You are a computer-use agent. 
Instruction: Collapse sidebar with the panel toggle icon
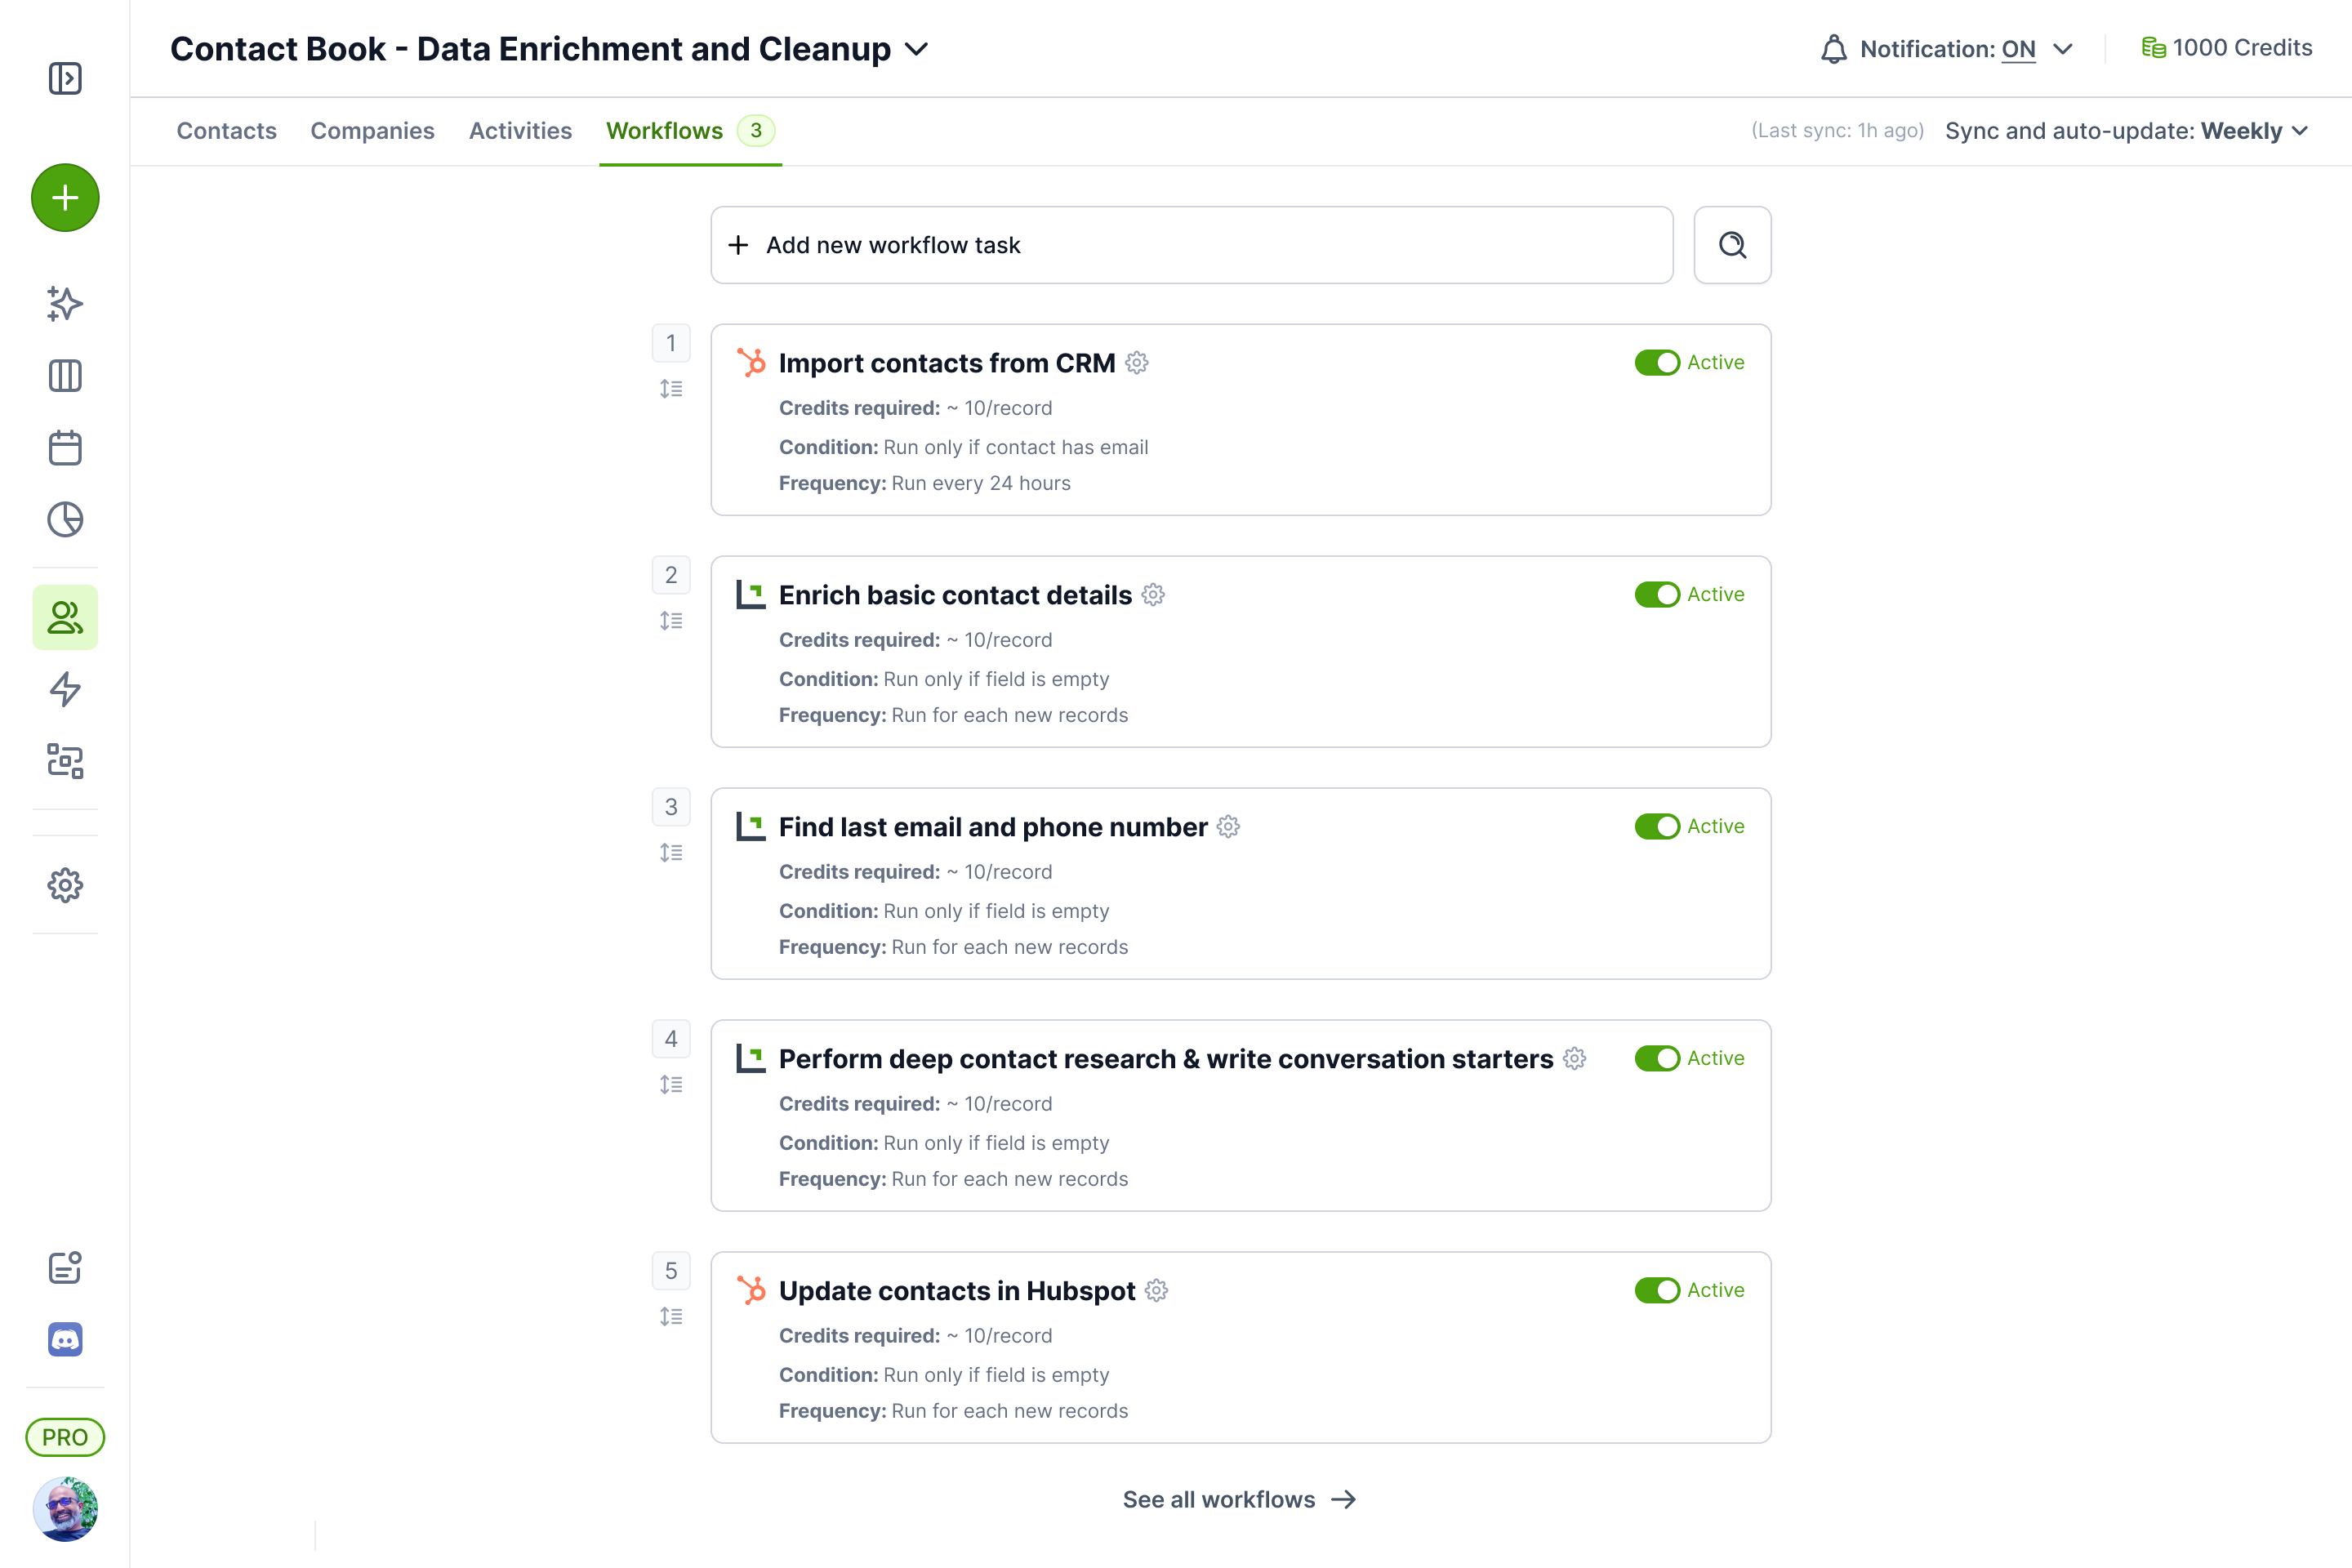tap(65, 78)
